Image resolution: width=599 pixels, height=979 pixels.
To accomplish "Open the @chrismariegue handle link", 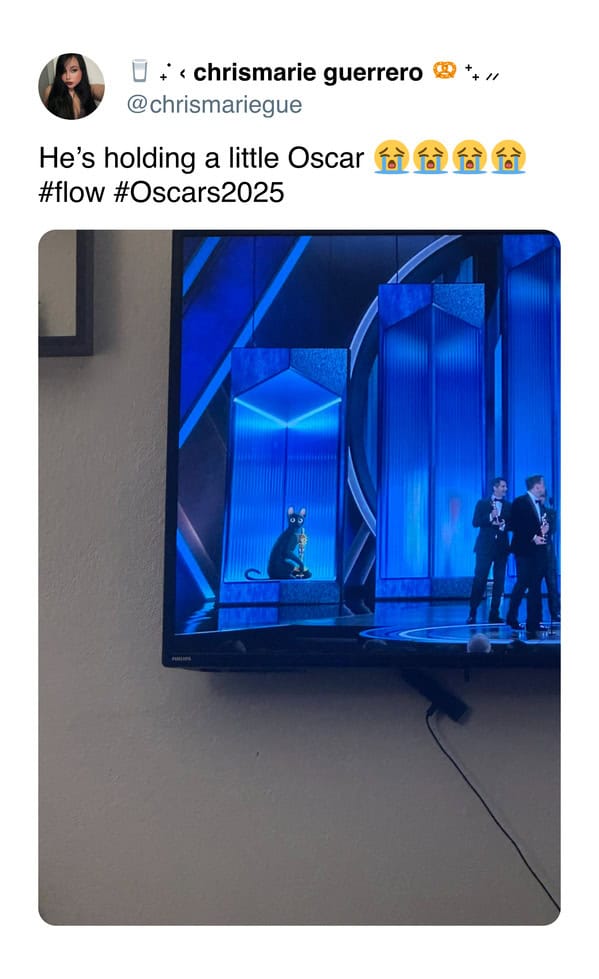I will click(214, 104).
